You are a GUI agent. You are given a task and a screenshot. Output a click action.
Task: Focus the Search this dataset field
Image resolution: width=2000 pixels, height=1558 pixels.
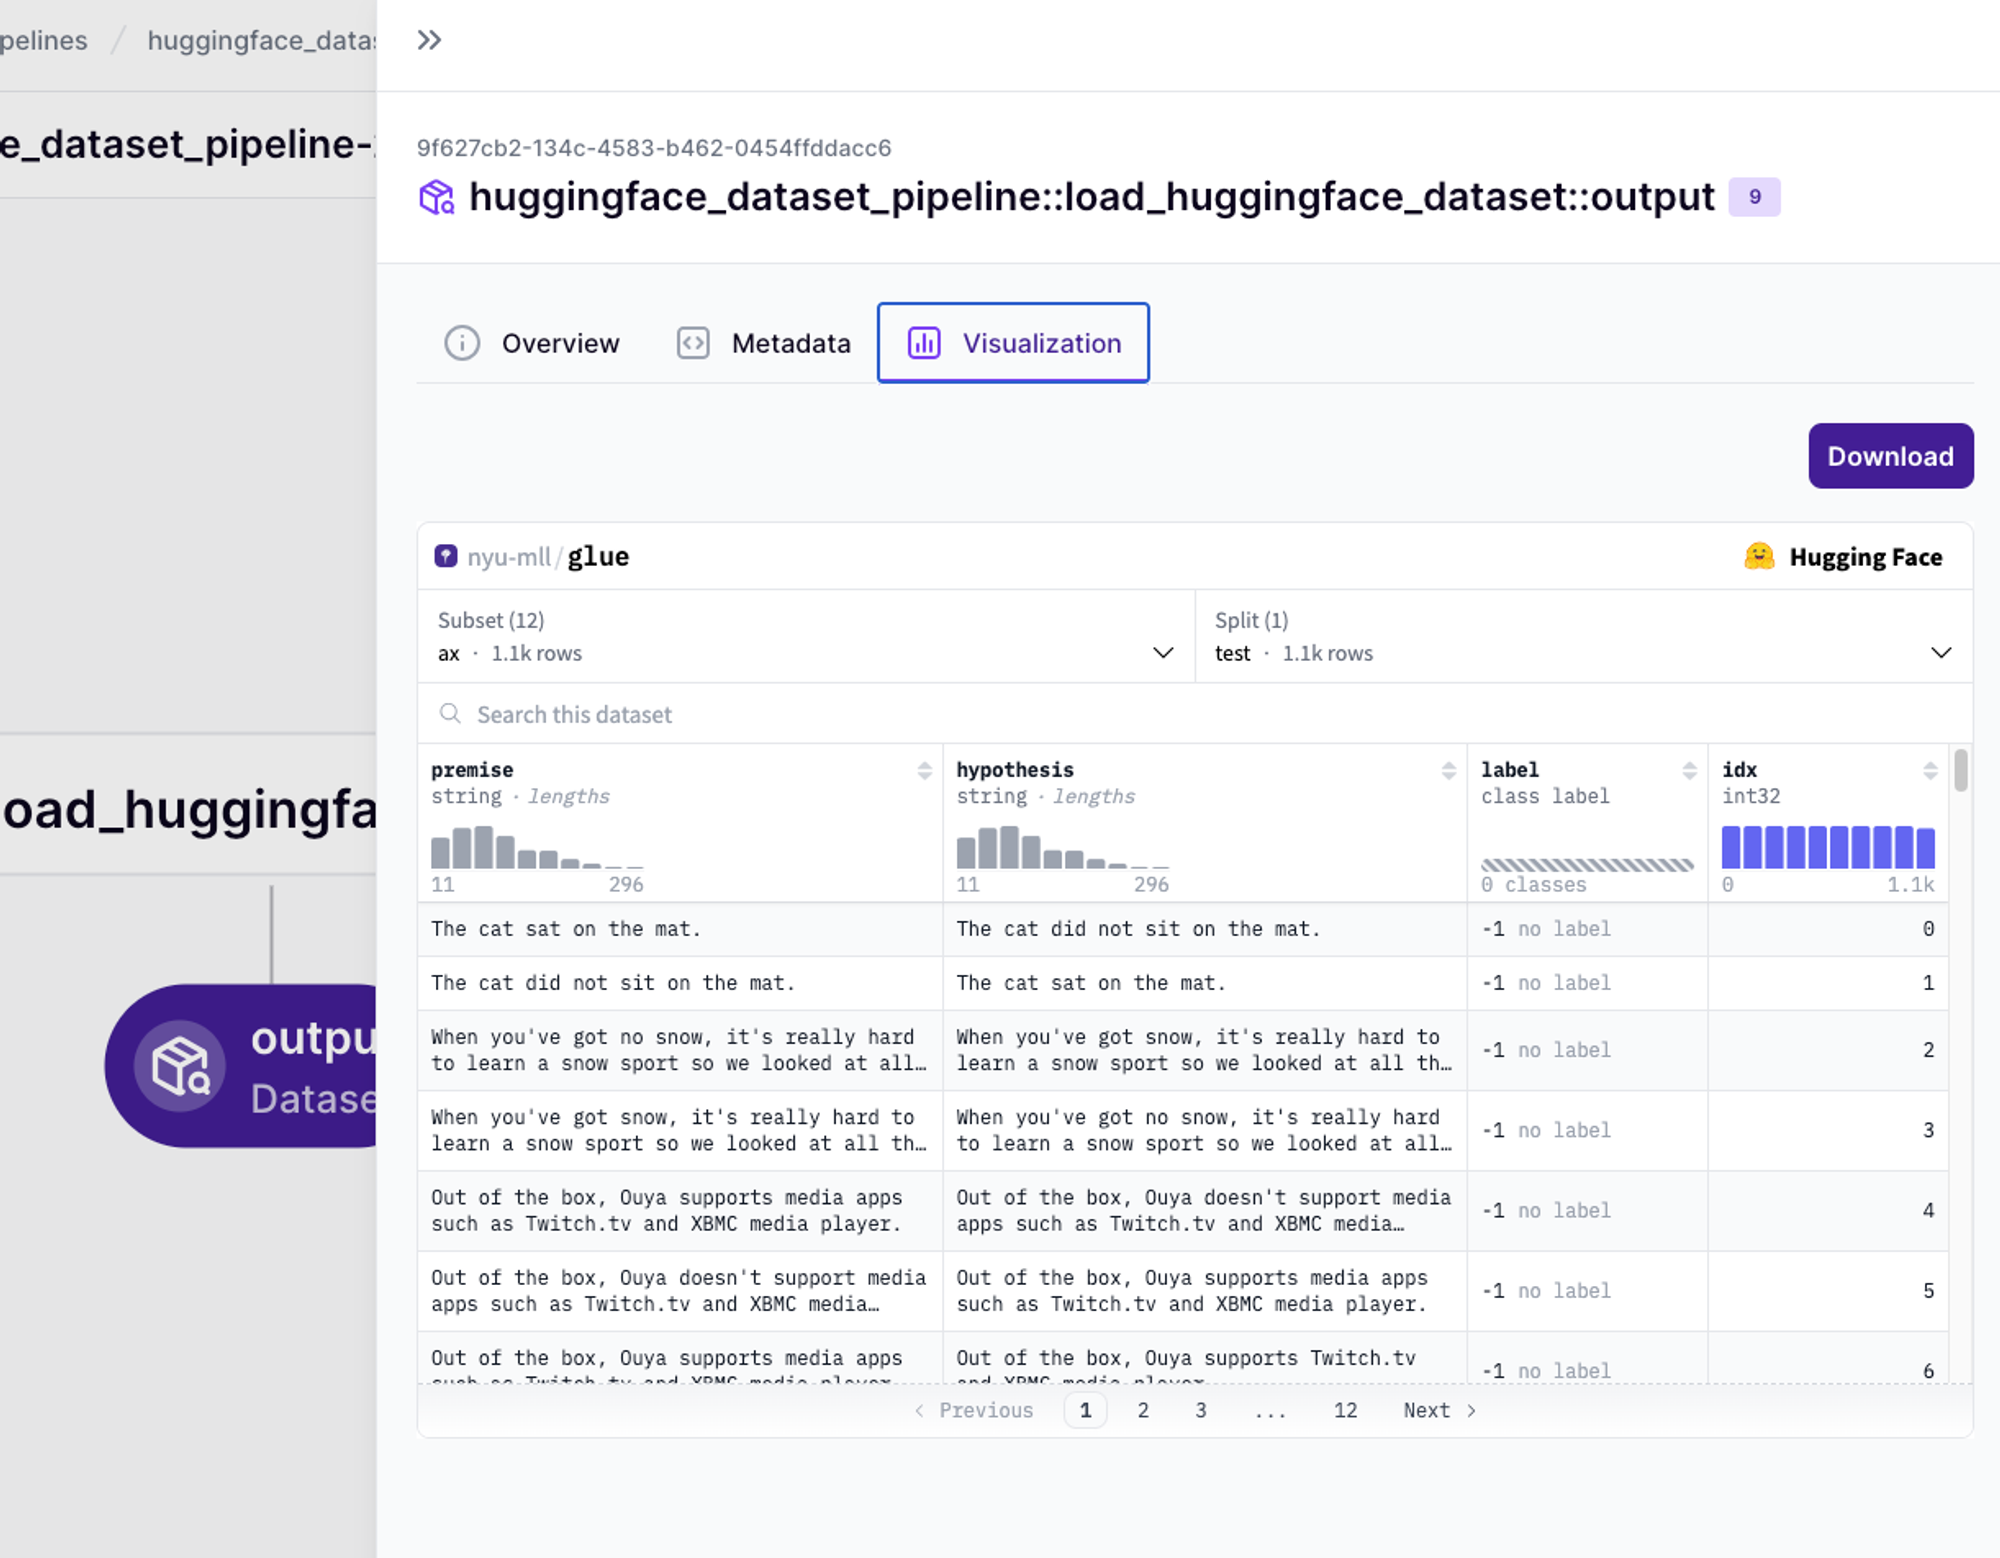[1195, 714]
